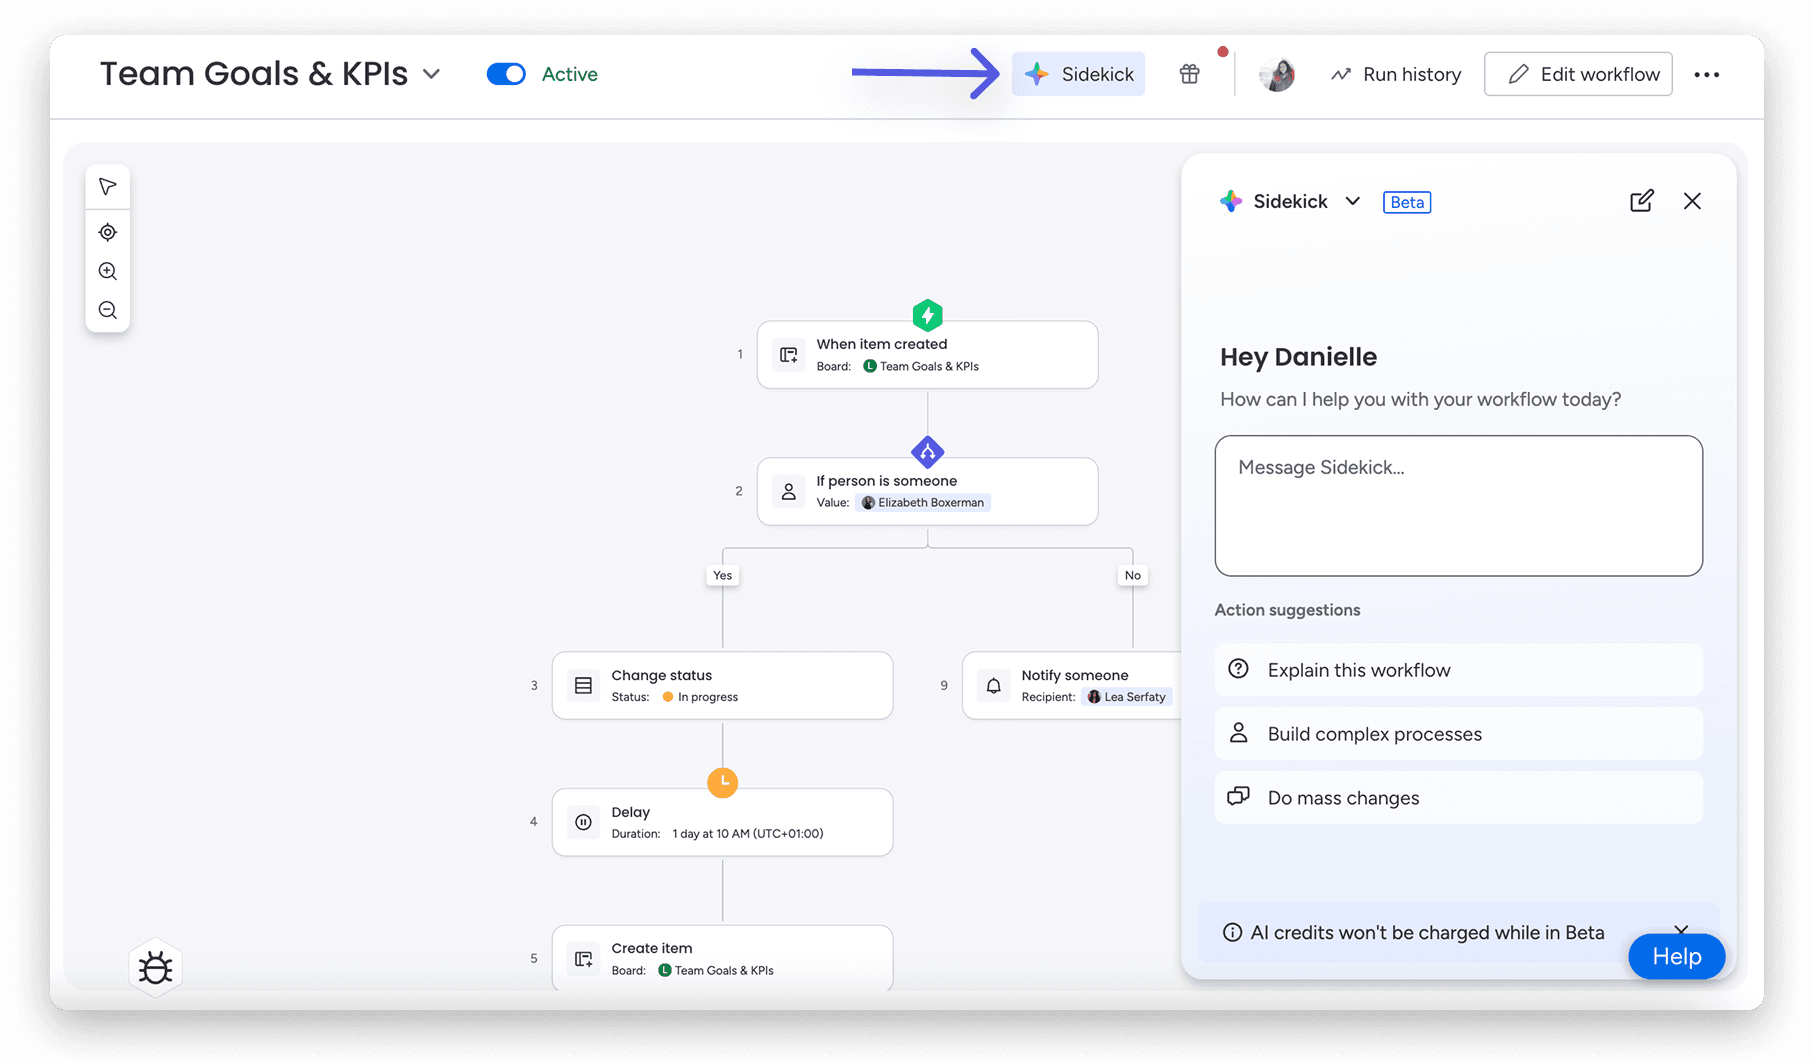Click the create item icon in step 5

point(583,958)
